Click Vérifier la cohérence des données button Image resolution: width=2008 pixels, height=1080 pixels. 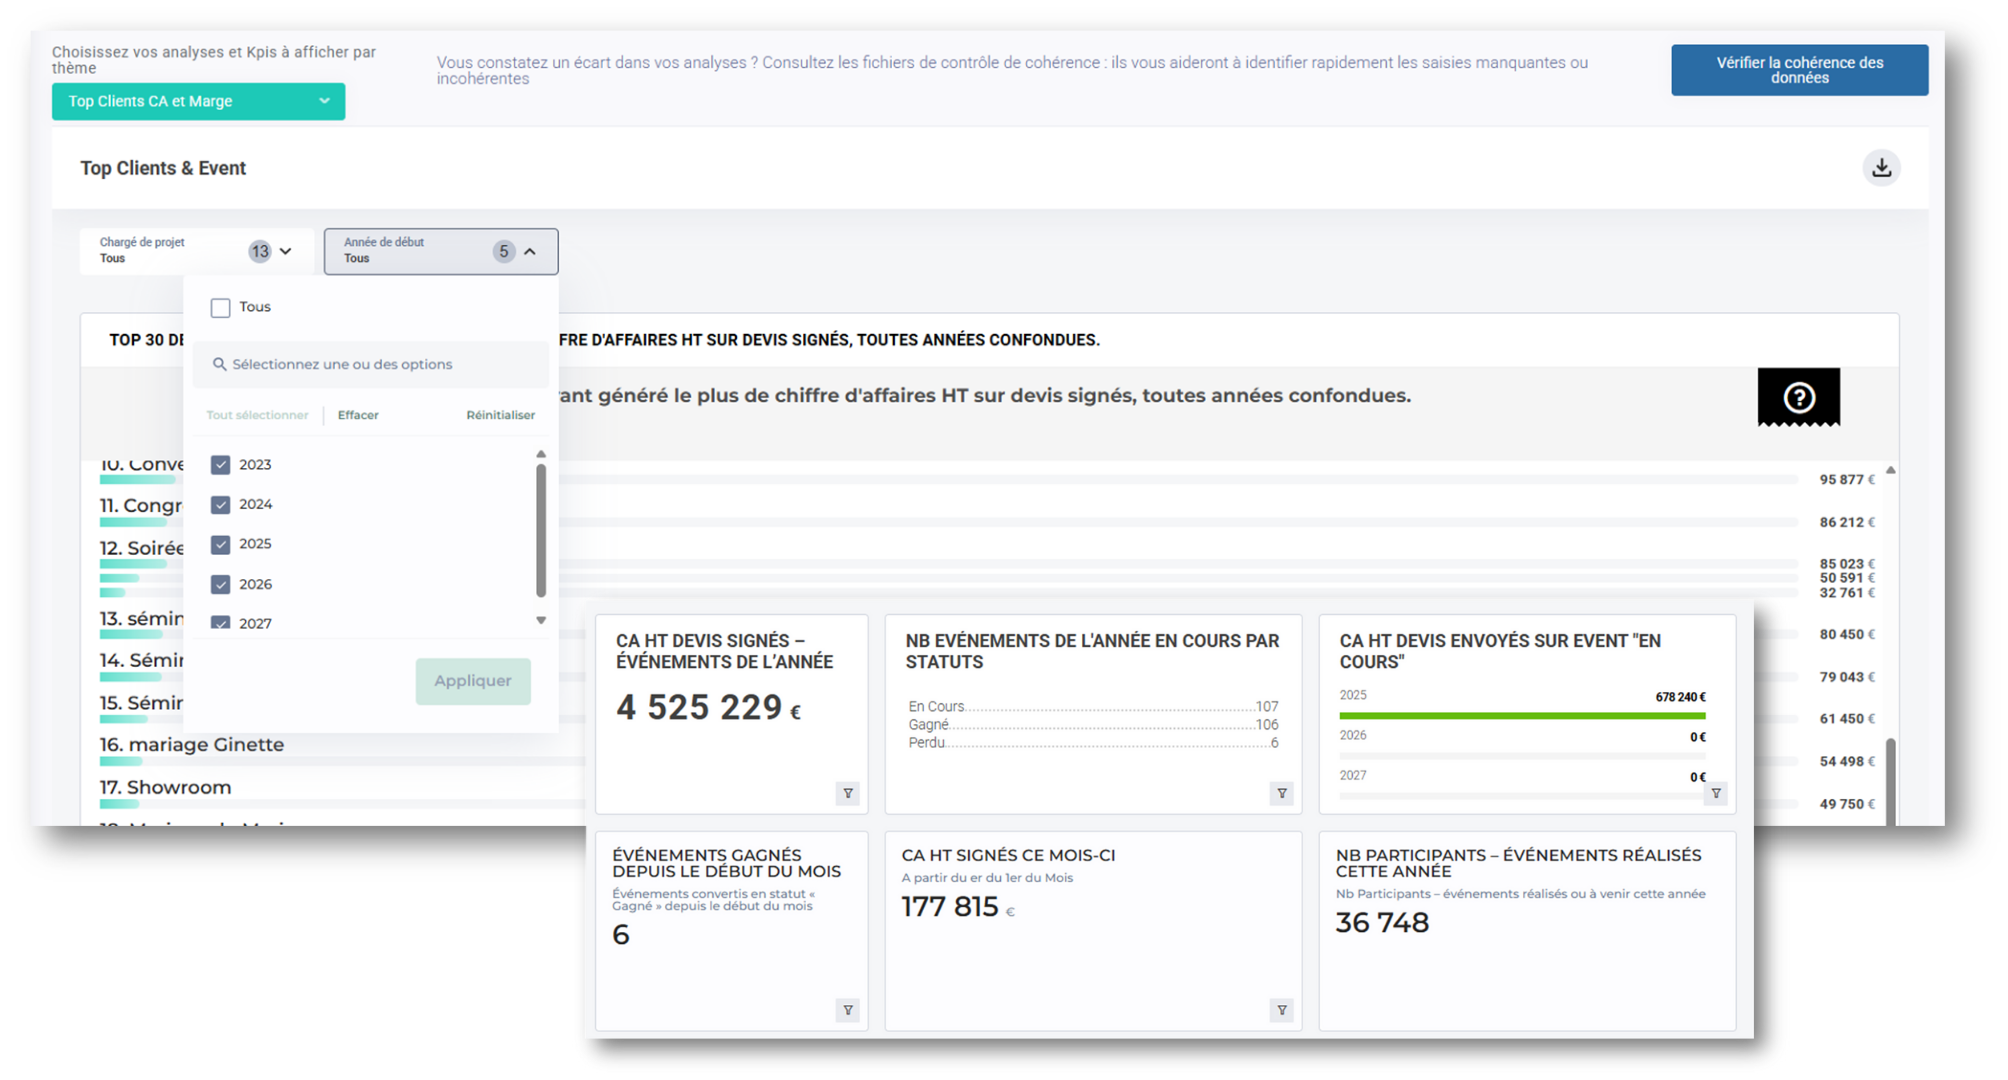click(x=1798, y=70)
